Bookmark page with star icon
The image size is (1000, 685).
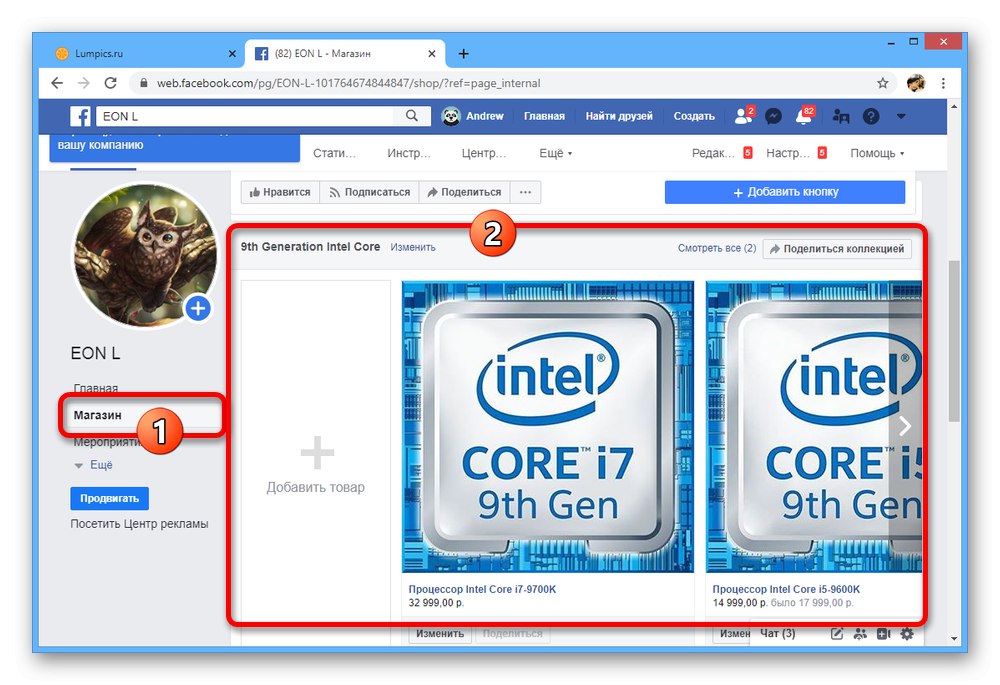point(883,83)
